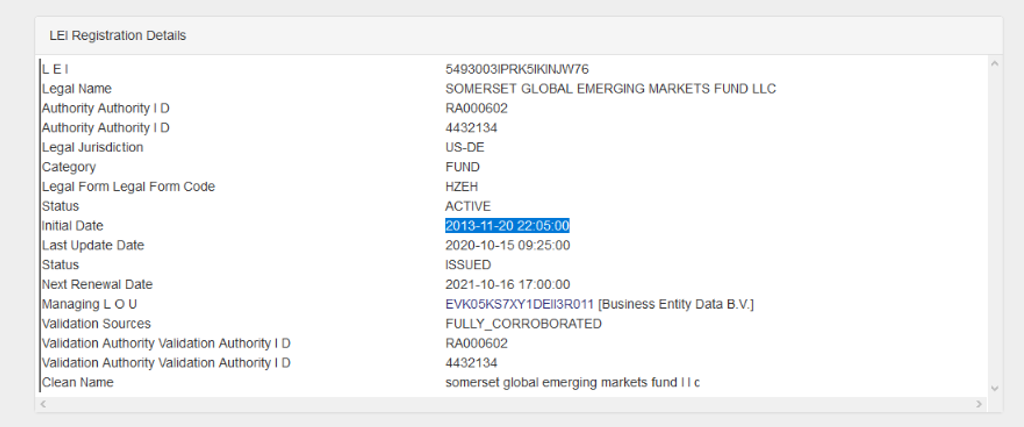Image resolution: width=1024 pixels, height=427 pixels.
Task: Open the EVK05KS7XY1DEII3R011 managing LOU link
Action: tap(519, 304)
